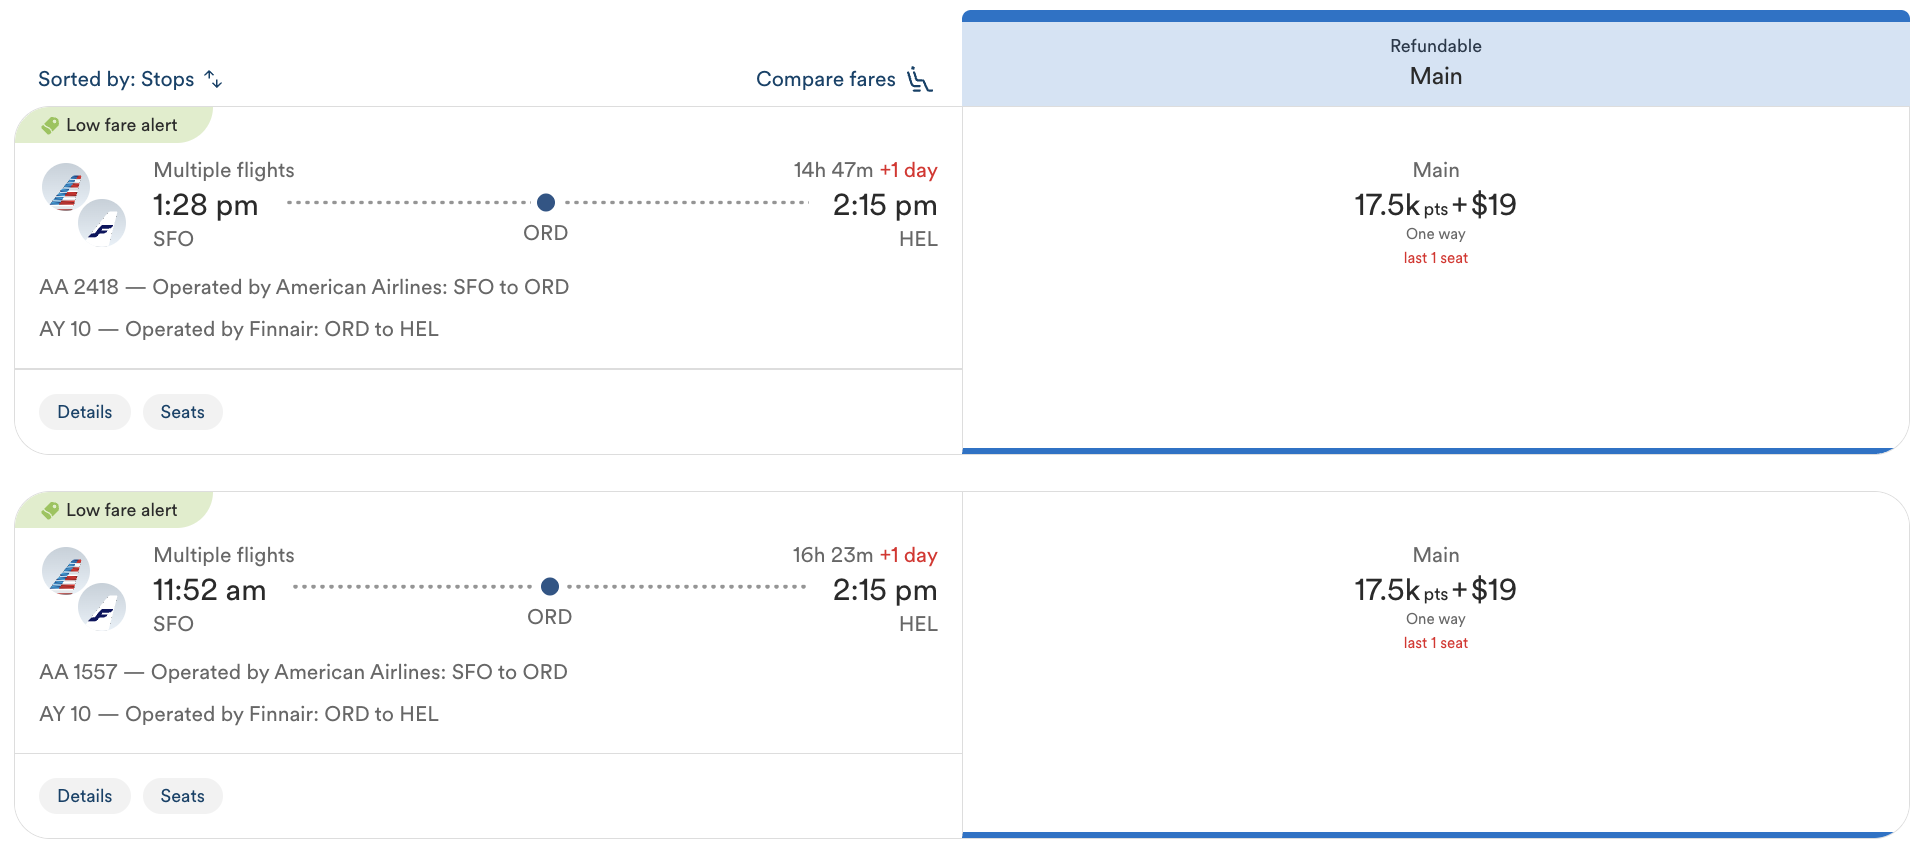The height and width of the screenshot is (850, 1922).
Task: Click the tag icon on first Low fare alert
Action: coord(50,126)
